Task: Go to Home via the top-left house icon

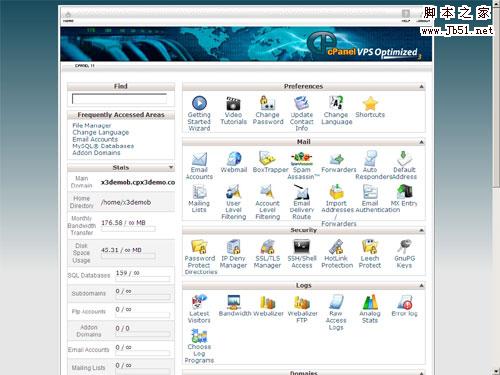Action: 68,16
